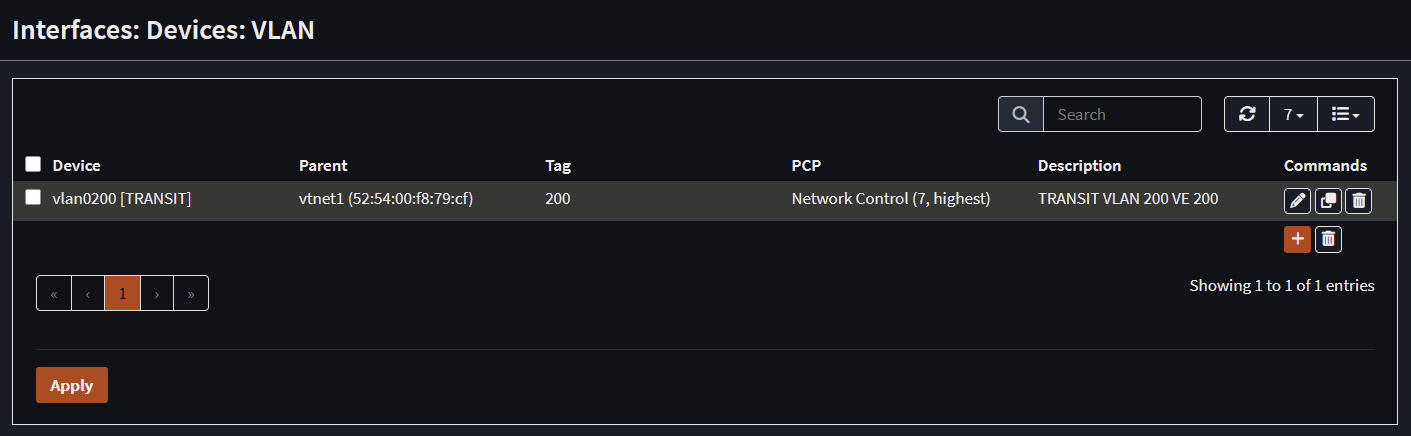The height and width of the screenshot is (436, 1411).
Task: Delete the vlan0200 row using trash icon
Action: (1358, 201)
